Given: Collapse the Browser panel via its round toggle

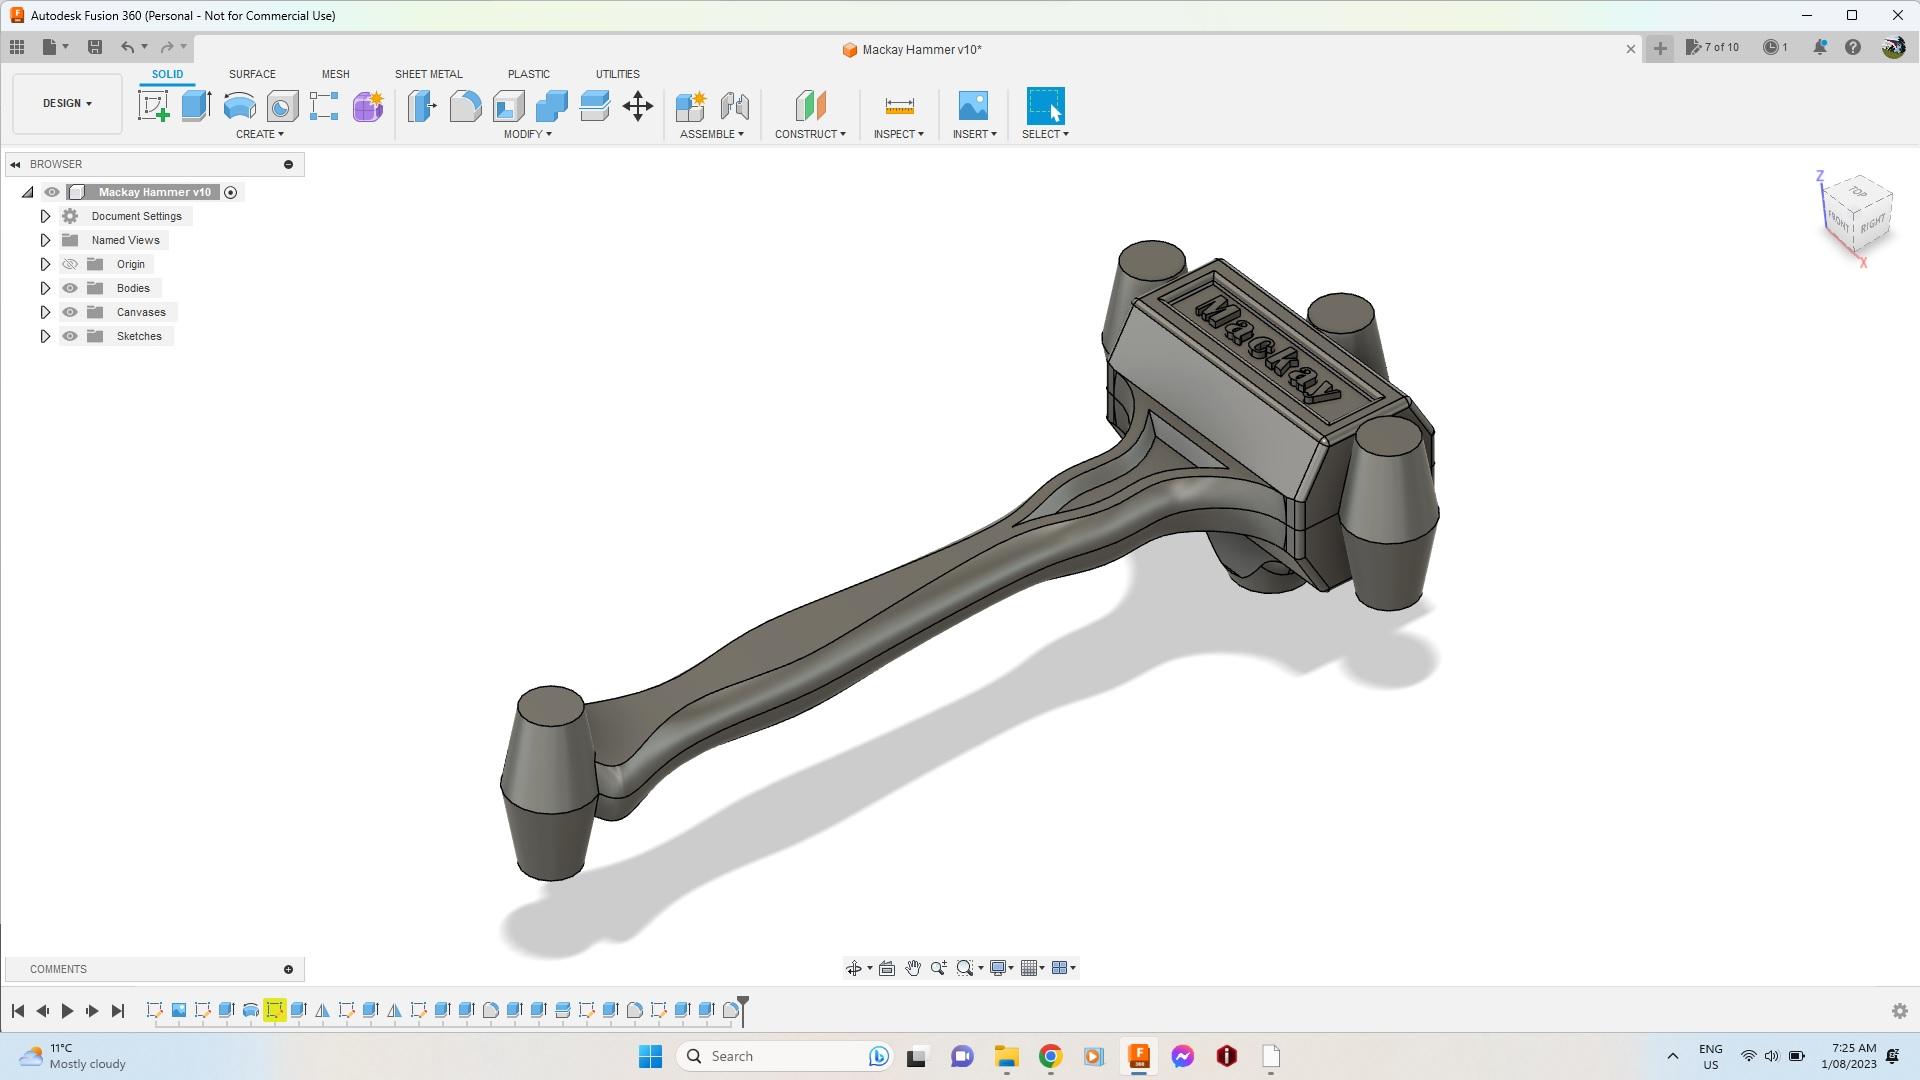Looking at the screenshot, I should (289, 164).
